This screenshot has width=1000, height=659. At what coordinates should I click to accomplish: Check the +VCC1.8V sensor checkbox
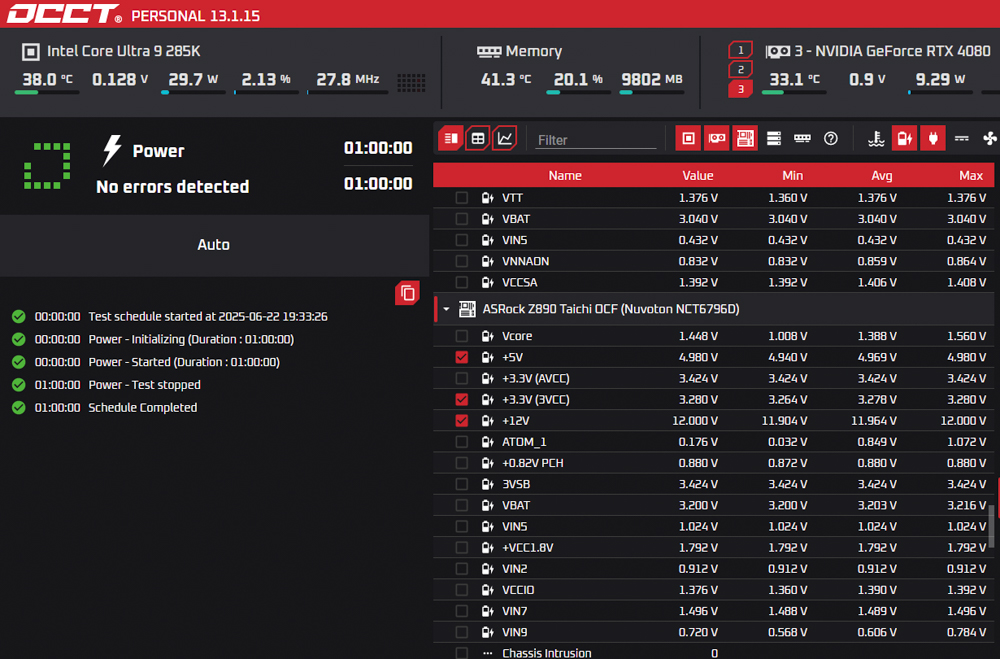(462, 547)
